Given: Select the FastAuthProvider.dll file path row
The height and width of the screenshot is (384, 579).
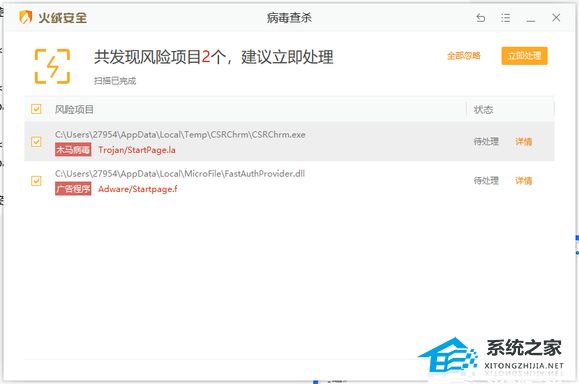Looking at the screenshot, I should tap(289, 181).
